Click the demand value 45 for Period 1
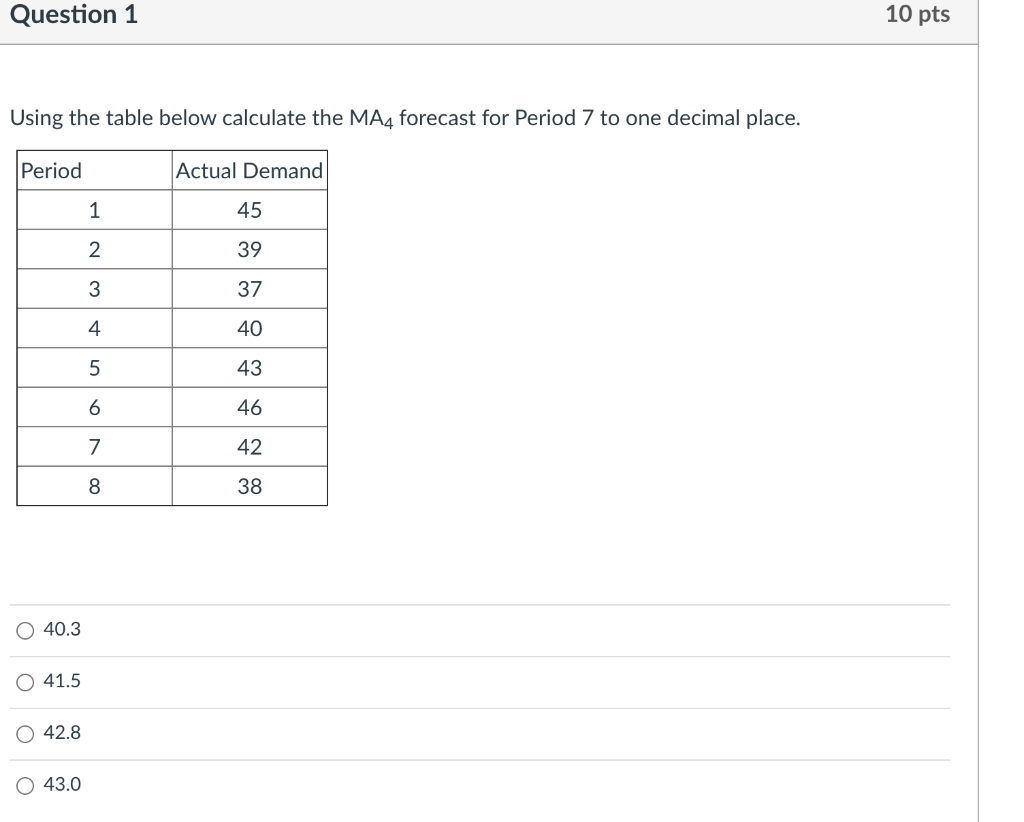The image size is (1024, 822). (x=249, y=210)
